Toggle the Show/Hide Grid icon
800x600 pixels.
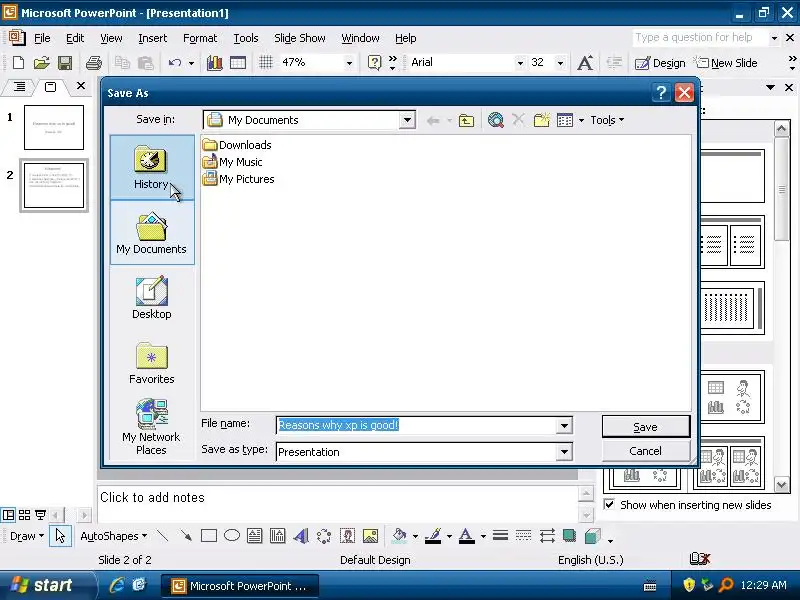[266, 63]
